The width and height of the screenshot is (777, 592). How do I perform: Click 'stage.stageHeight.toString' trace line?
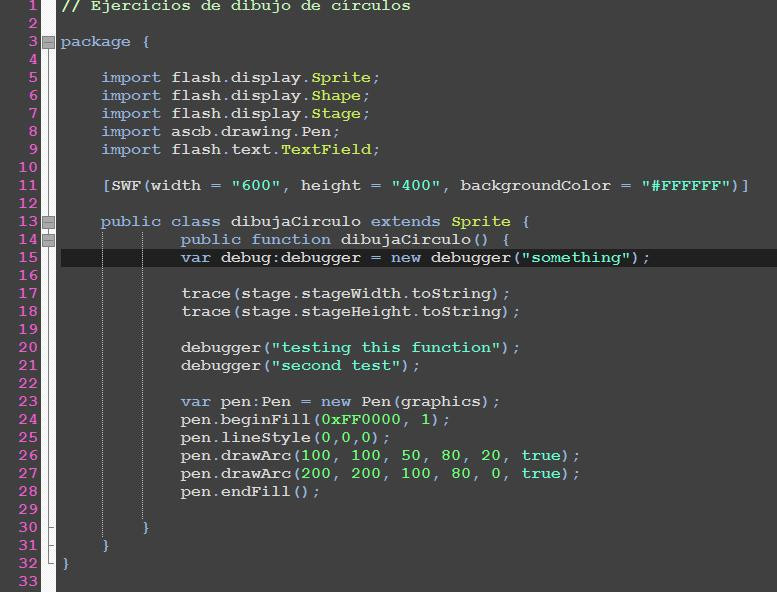tap(374, 312)
